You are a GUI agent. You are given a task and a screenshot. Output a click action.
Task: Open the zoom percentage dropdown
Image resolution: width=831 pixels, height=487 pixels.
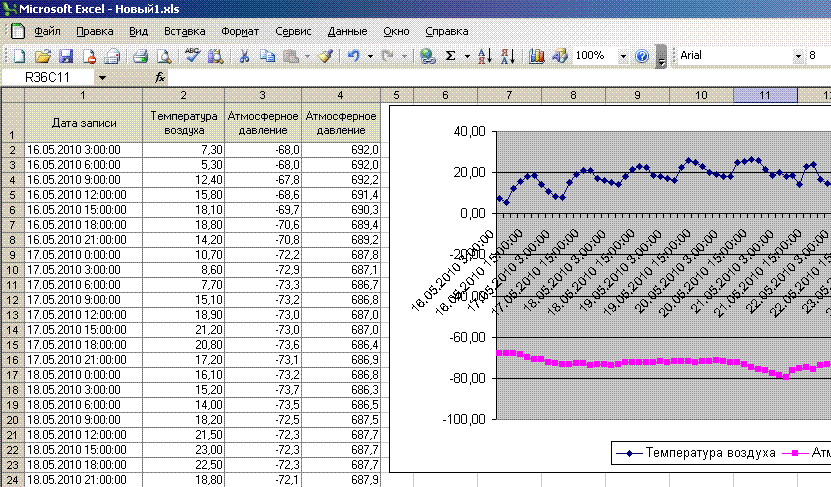pos(624,56)
